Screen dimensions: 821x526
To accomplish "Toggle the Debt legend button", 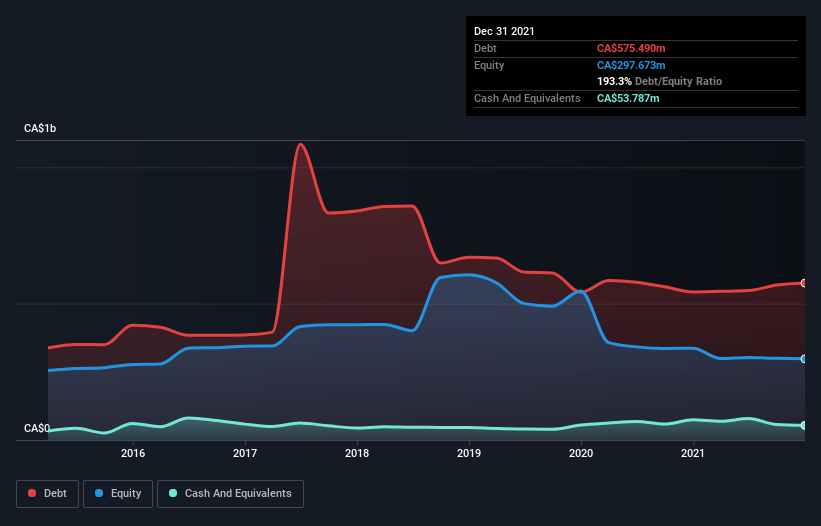I will [x=48, y=494].
